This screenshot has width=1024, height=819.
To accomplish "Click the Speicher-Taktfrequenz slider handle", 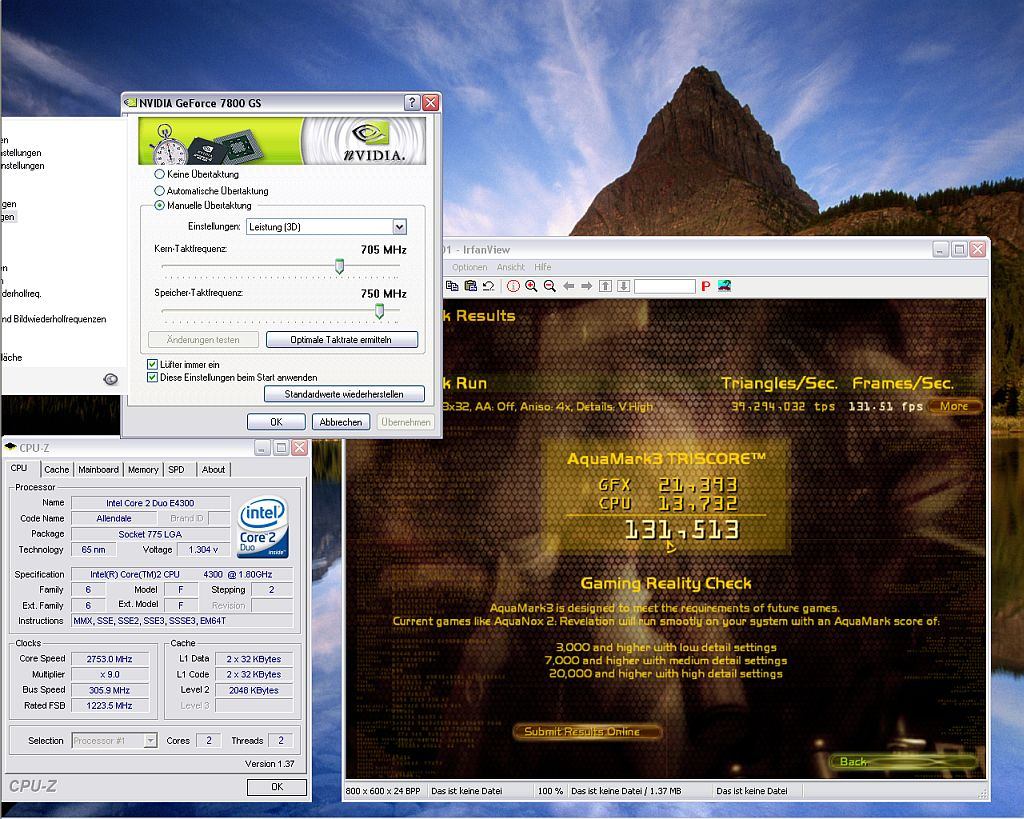I will point(379,312).
